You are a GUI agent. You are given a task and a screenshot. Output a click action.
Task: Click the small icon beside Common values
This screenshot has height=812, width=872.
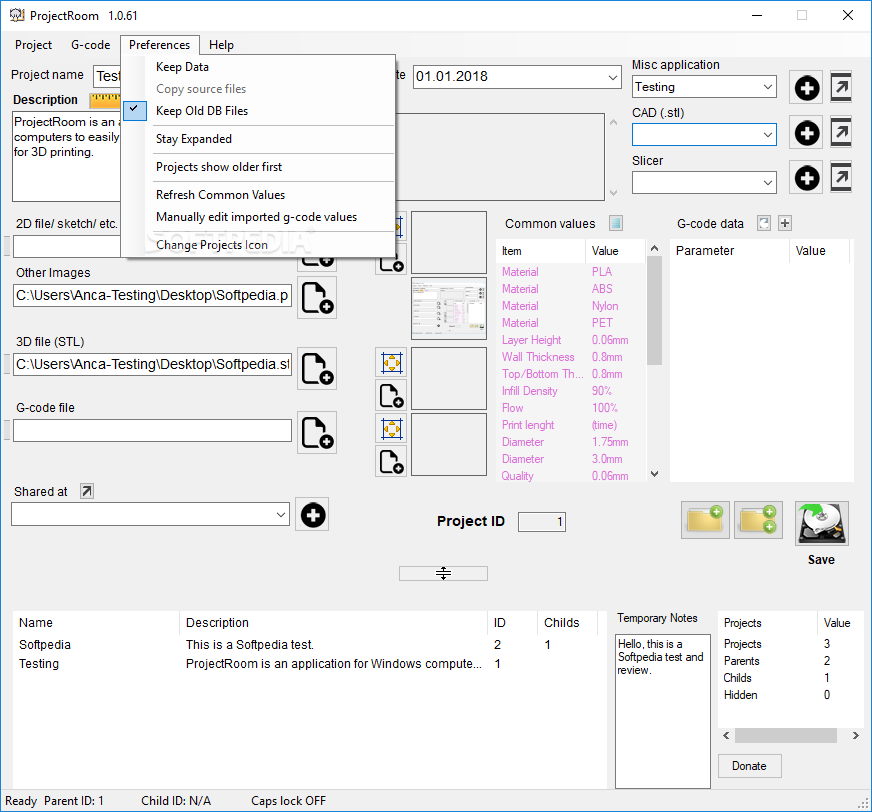[615, 223]
